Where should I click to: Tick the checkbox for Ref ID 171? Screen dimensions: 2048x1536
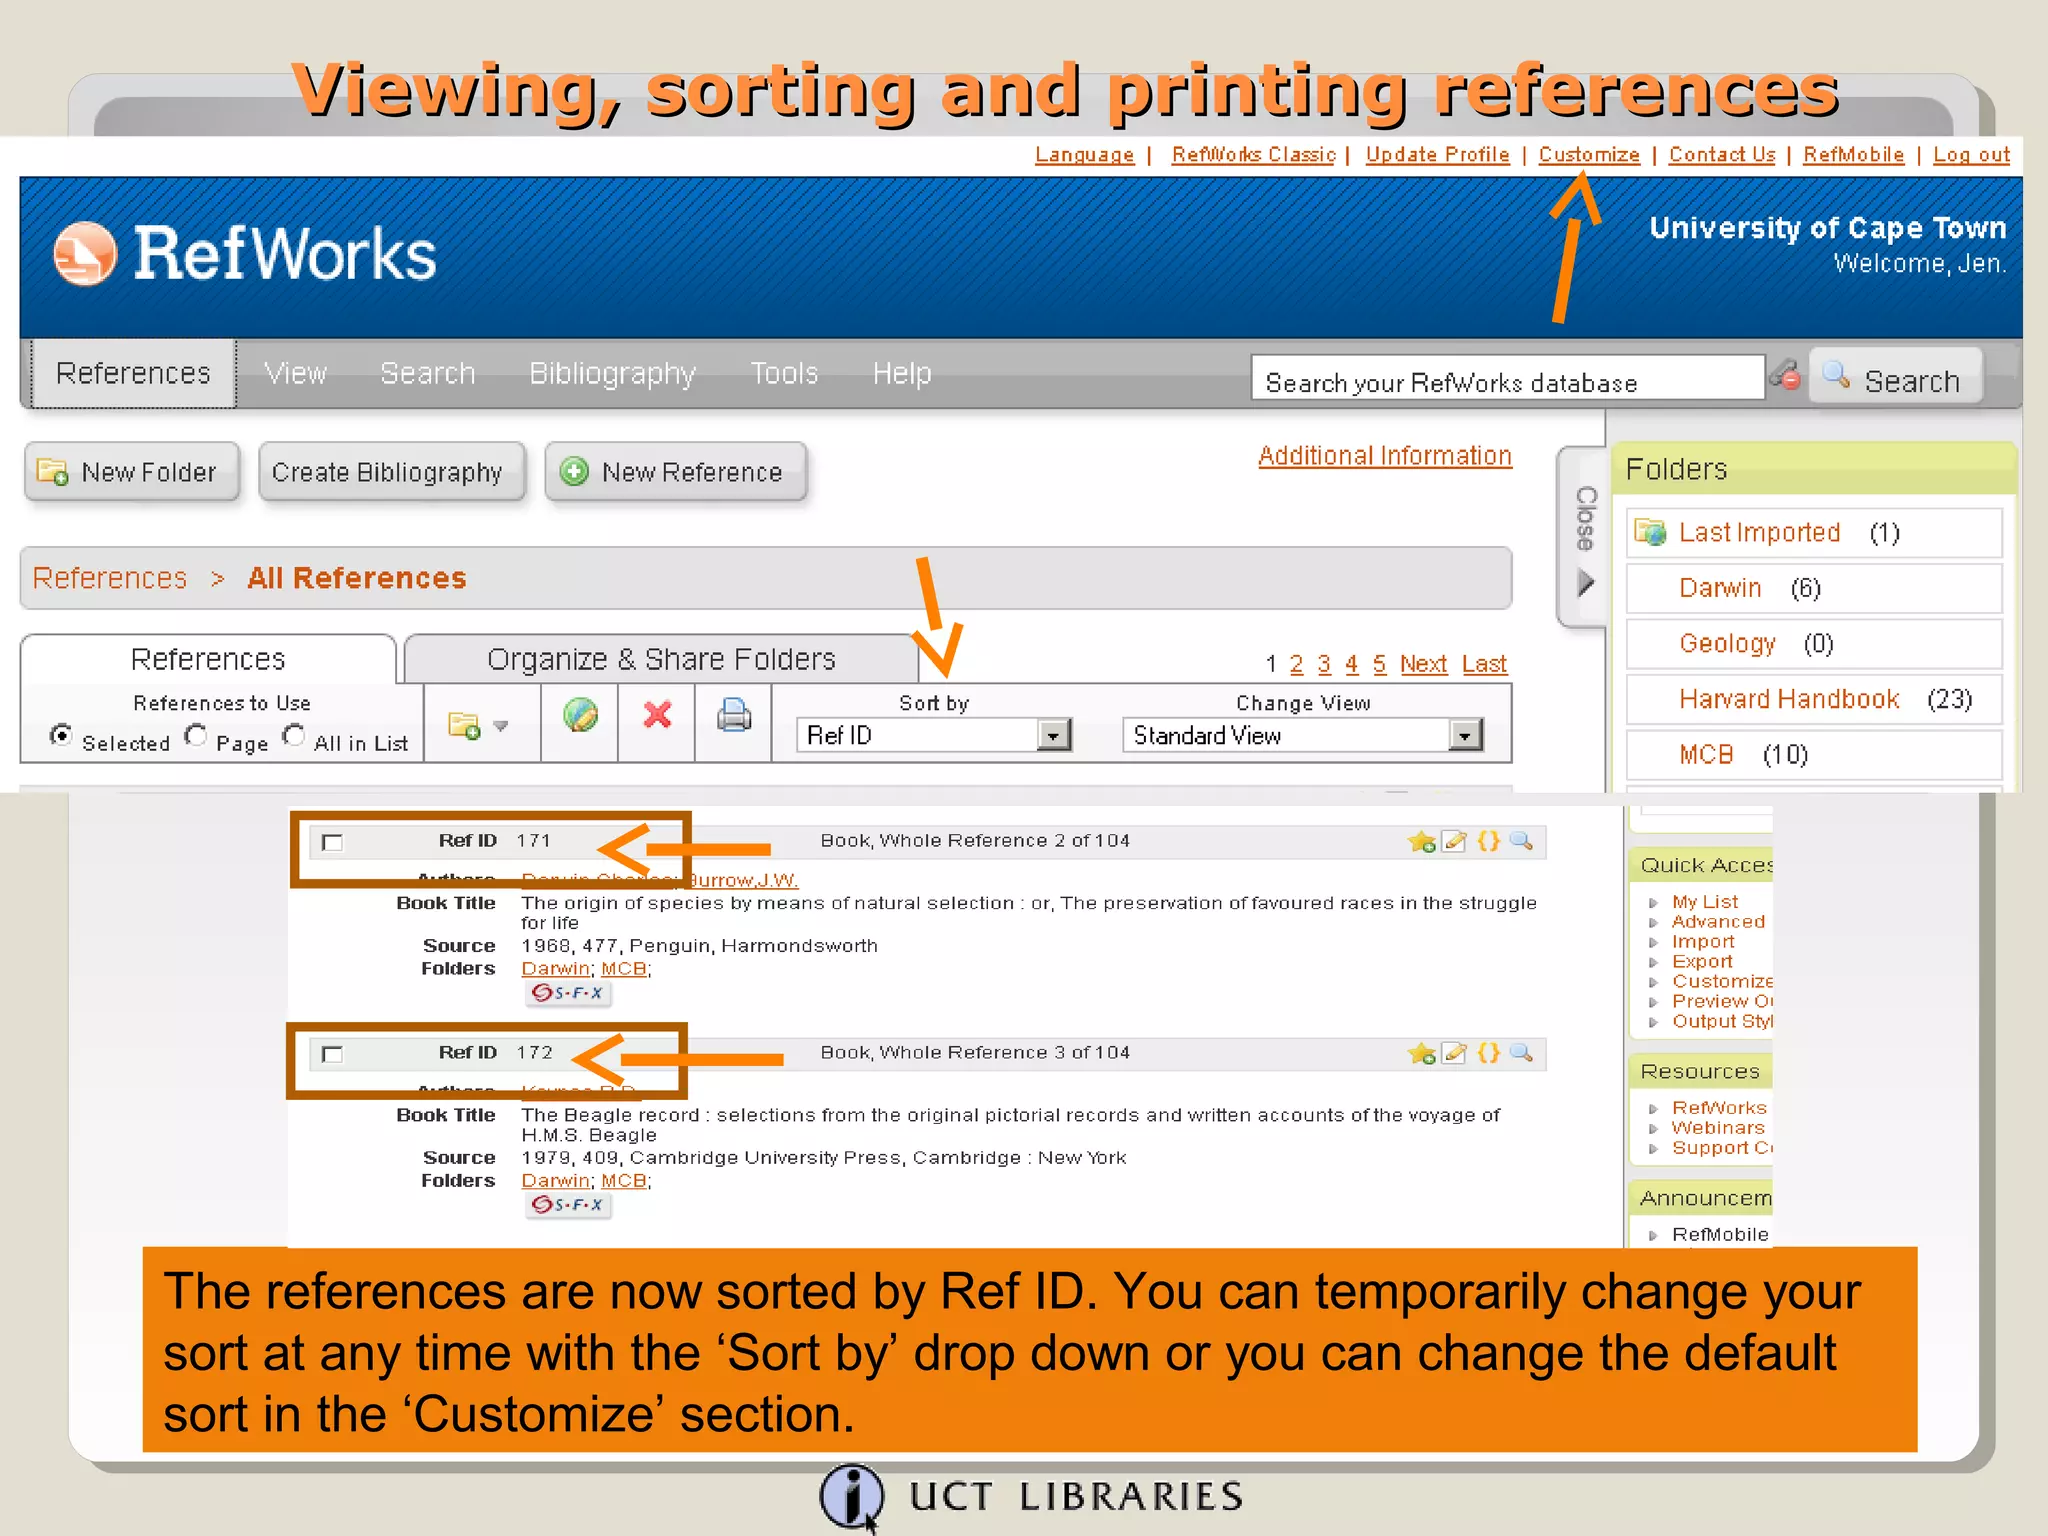pyautogui.click(x=333, y=843)
